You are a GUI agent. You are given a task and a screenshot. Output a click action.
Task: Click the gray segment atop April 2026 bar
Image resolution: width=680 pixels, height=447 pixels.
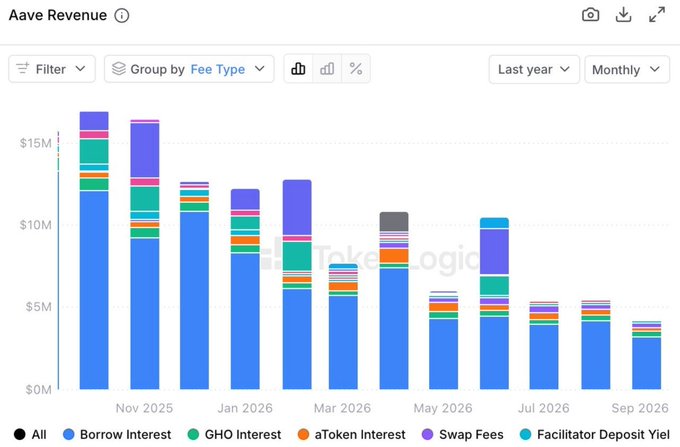point(394,222)
